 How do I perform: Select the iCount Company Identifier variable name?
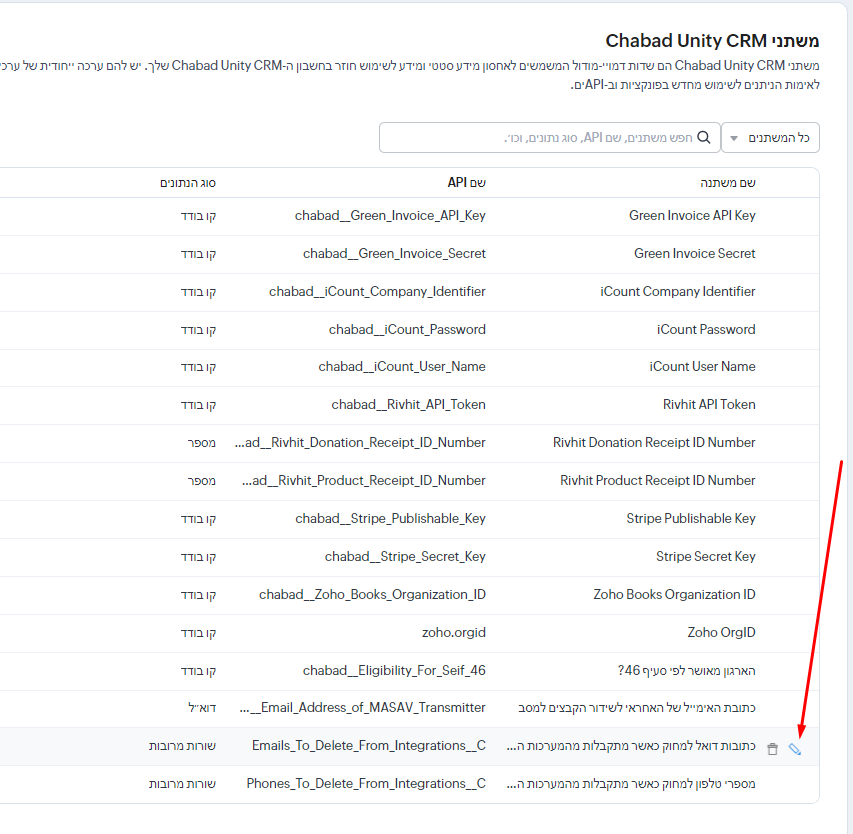point(678,292)
